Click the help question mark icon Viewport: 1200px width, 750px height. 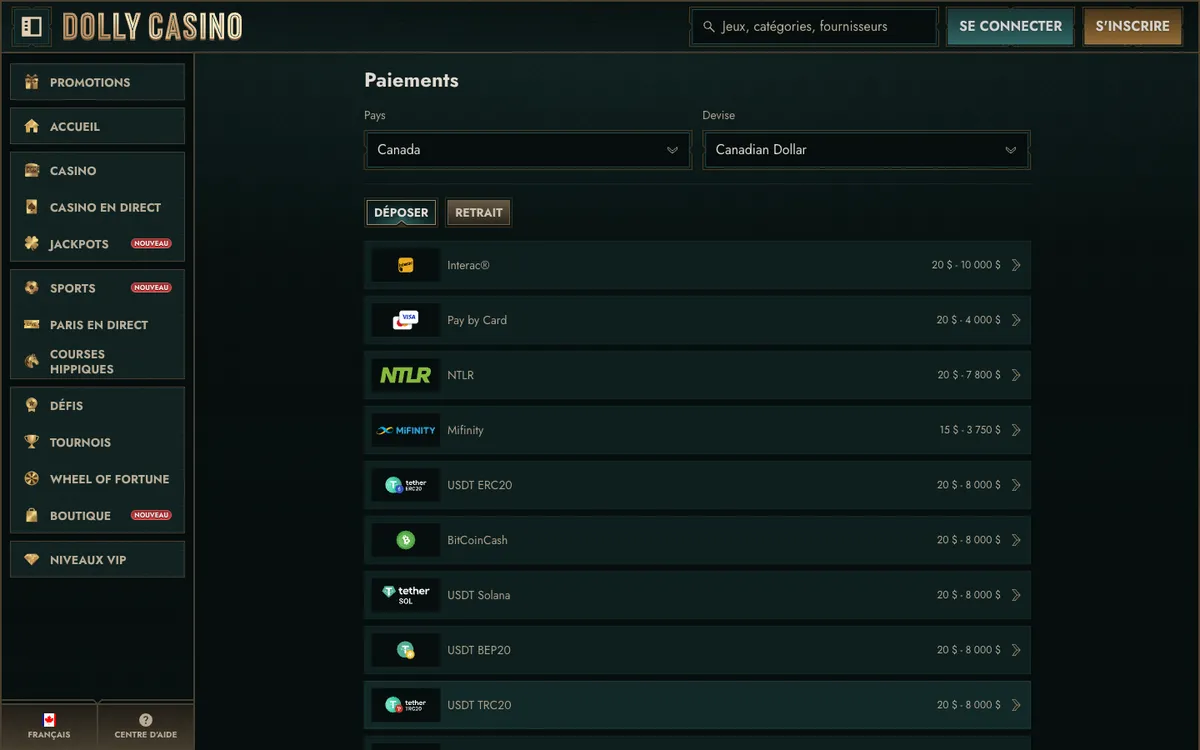point(146,720)
